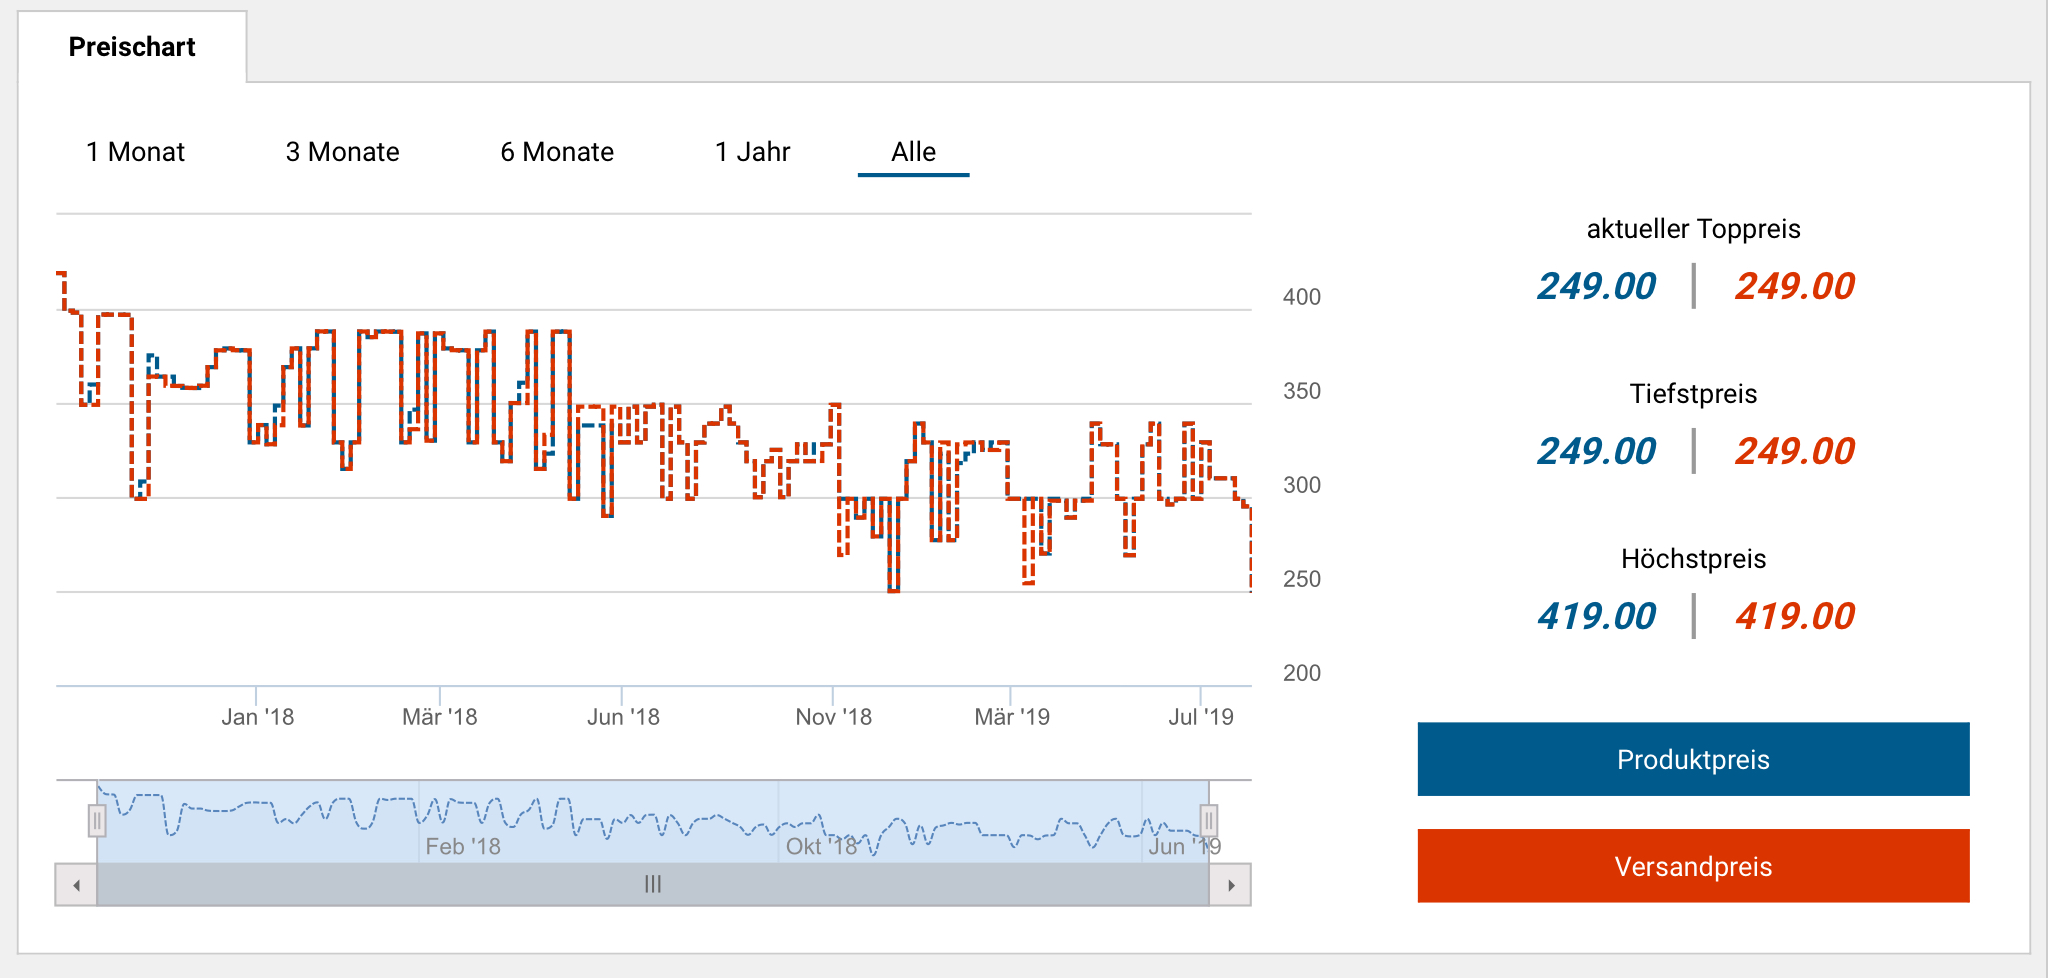This screenshot has height=978, width=2048.
Task: Click the left range handle of the navigator
Action: click(97, 821)
